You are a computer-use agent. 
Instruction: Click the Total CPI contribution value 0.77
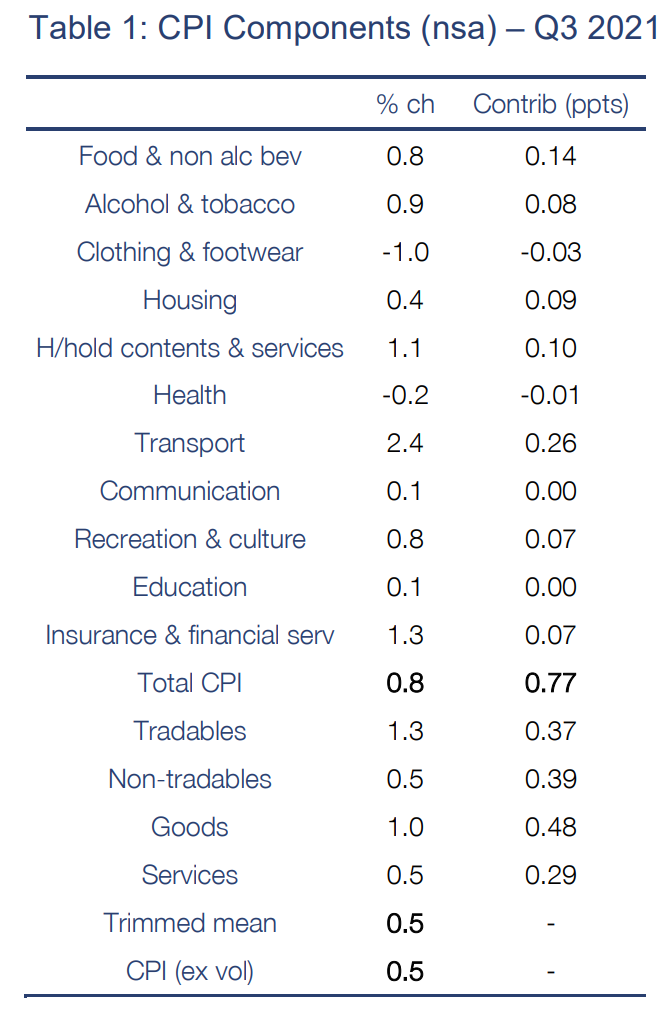coord(550,683)
